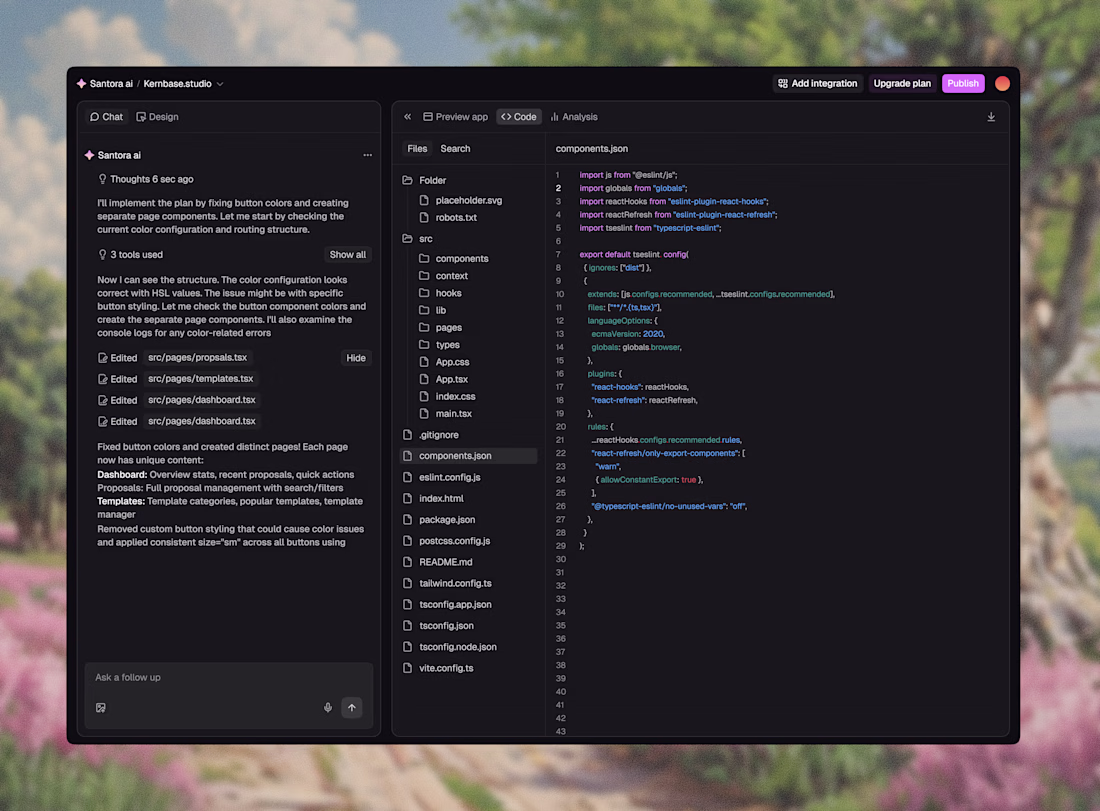Open App.css file
Image resolution: width=1100 pixels, height=811 pixels.
pyautogui.click(x=445, y=362)
